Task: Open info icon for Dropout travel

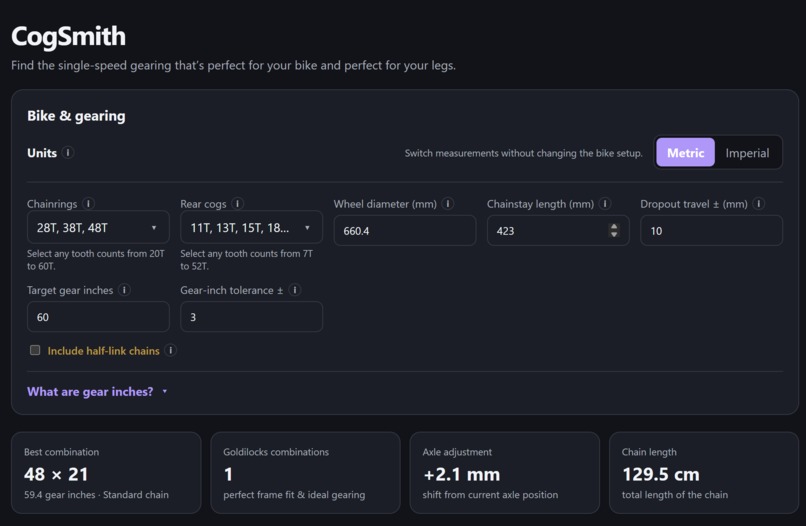Action: coord(759,204)
